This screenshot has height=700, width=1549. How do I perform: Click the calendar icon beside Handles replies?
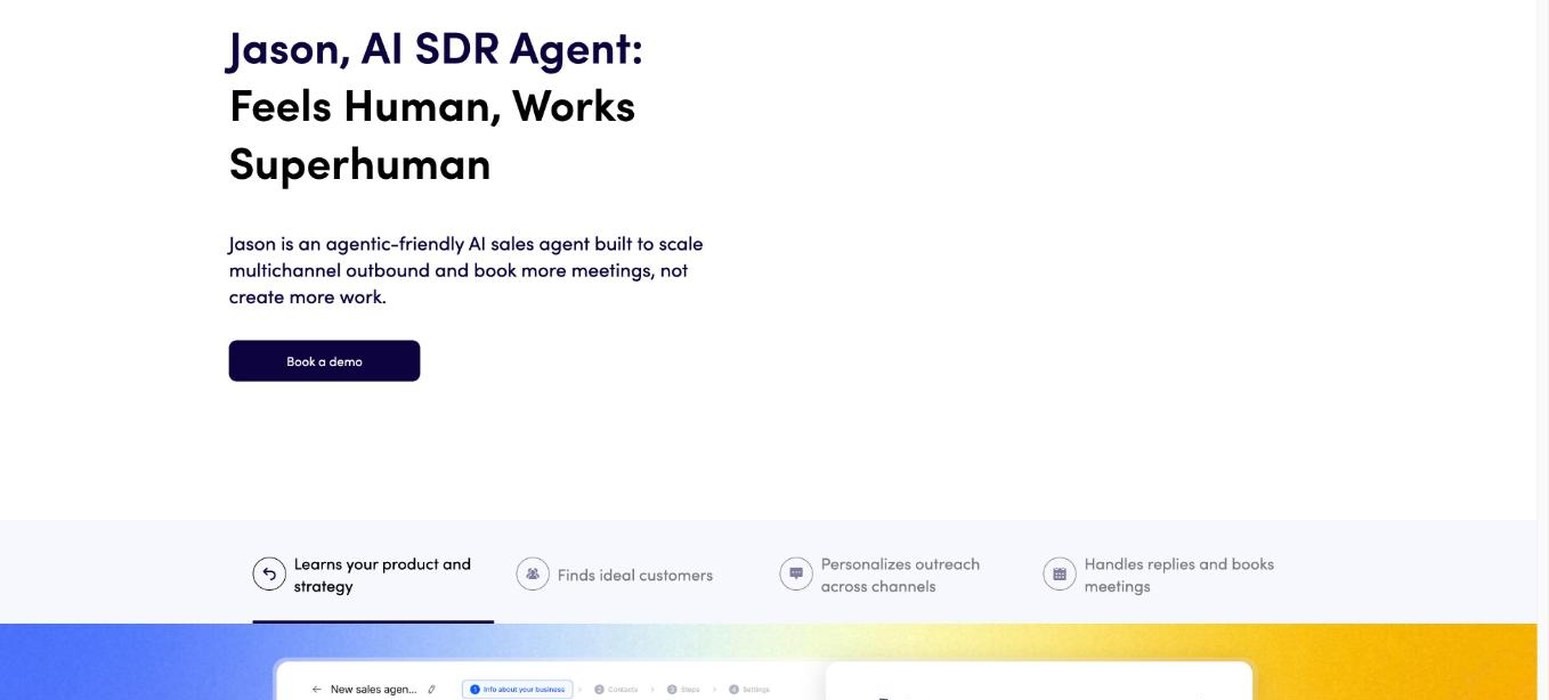(1059, 574)
